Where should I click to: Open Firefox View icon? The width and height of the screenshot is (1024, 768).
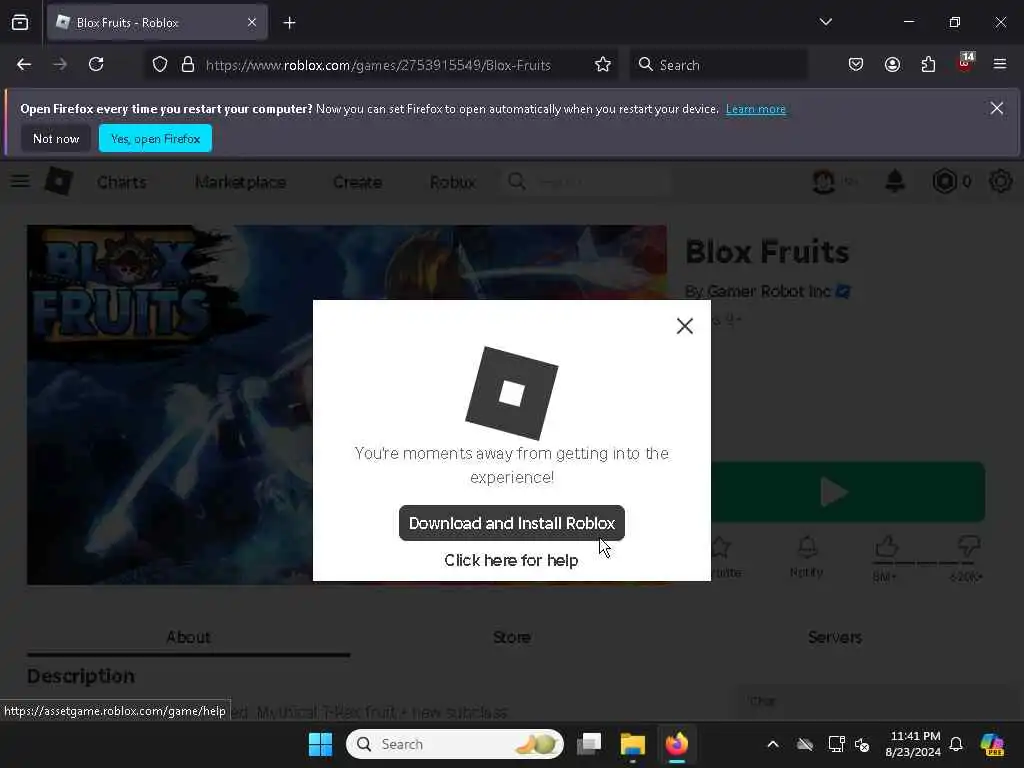click(20, 23)
